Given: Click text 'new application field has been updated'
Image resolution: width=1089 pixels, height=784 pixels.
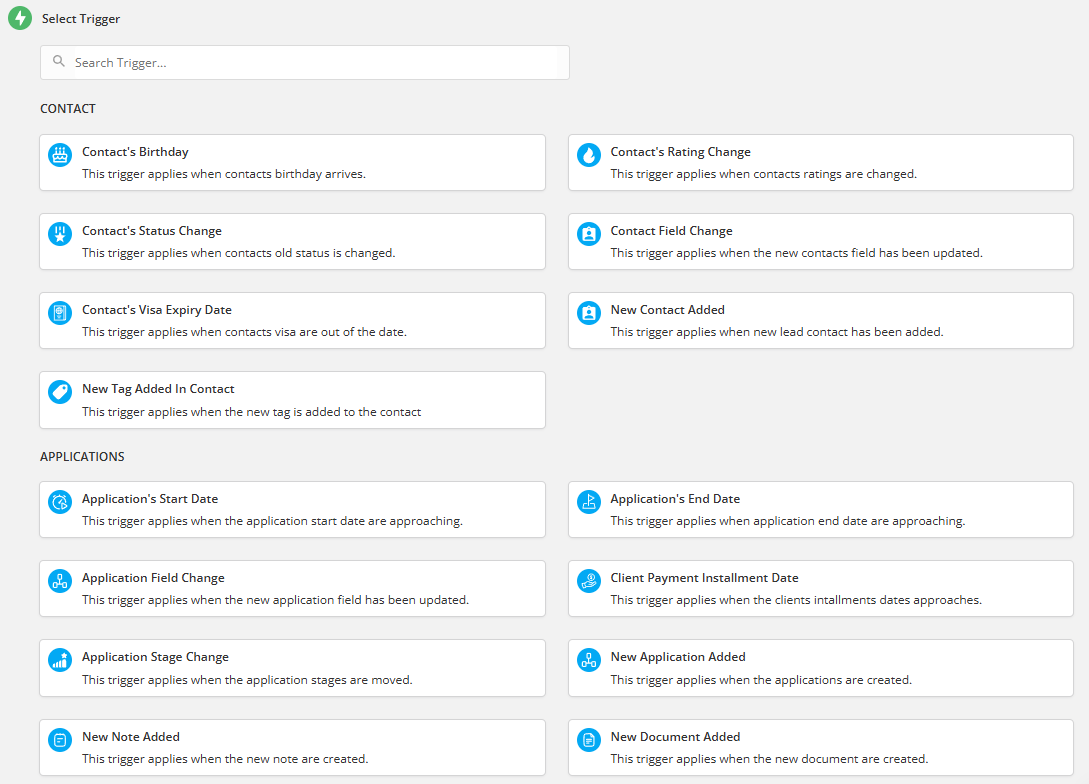Looking at the screenshot, I should tap(356, 601).
